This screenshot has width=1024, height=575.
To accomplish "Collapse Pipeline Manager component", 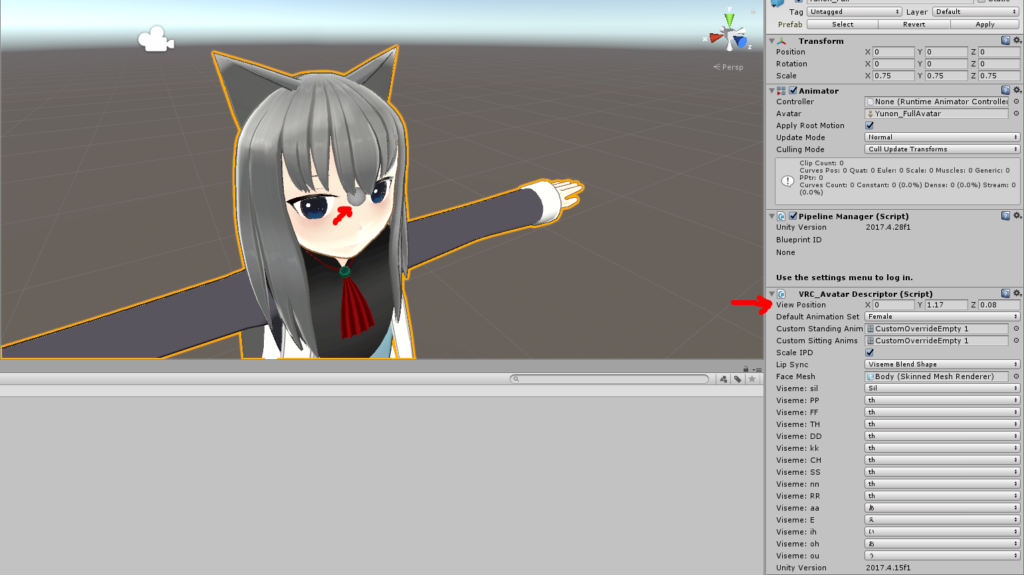I will (x=772, y=216).
